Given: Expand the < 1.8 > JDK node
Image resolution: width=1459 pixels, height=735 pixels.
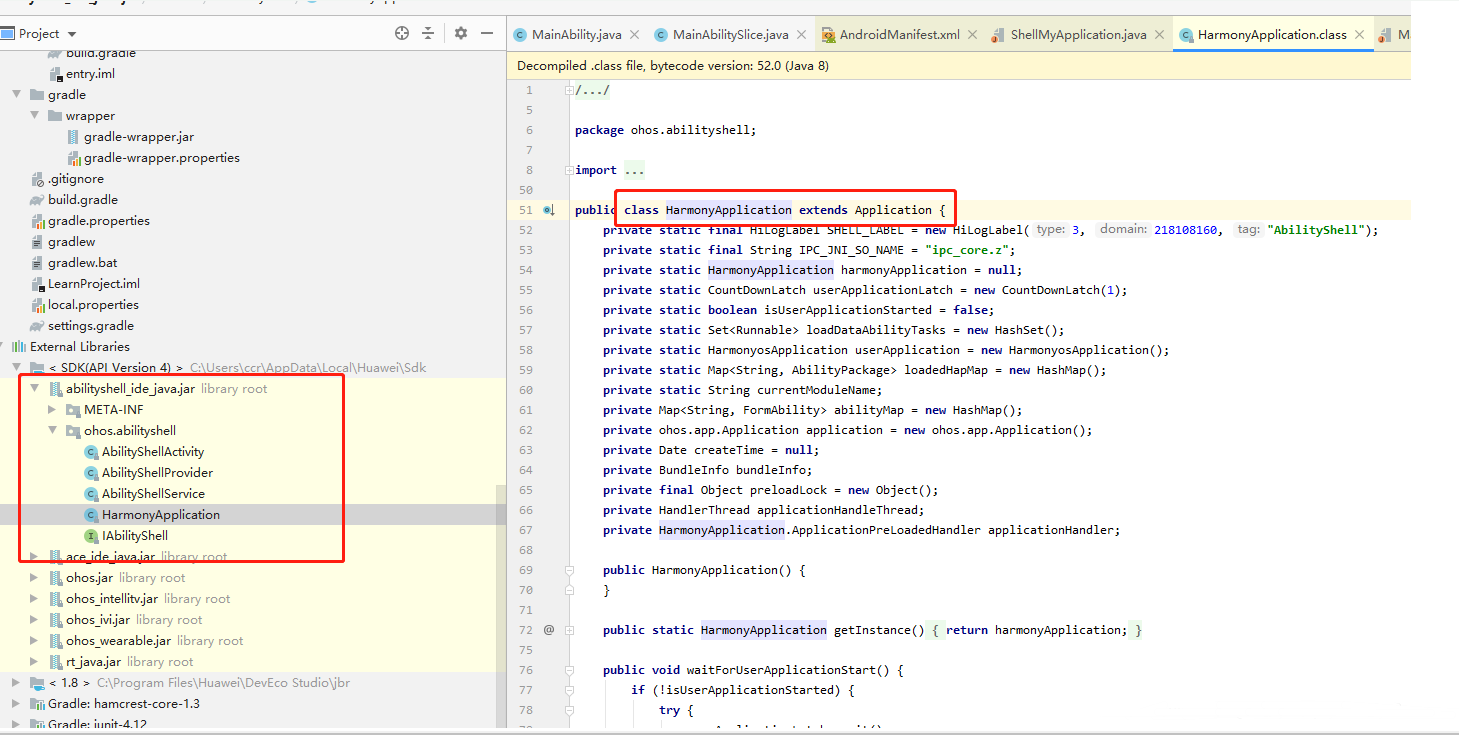Looking at the screenshot, I should pyautogui.click(x=16, y=683).
